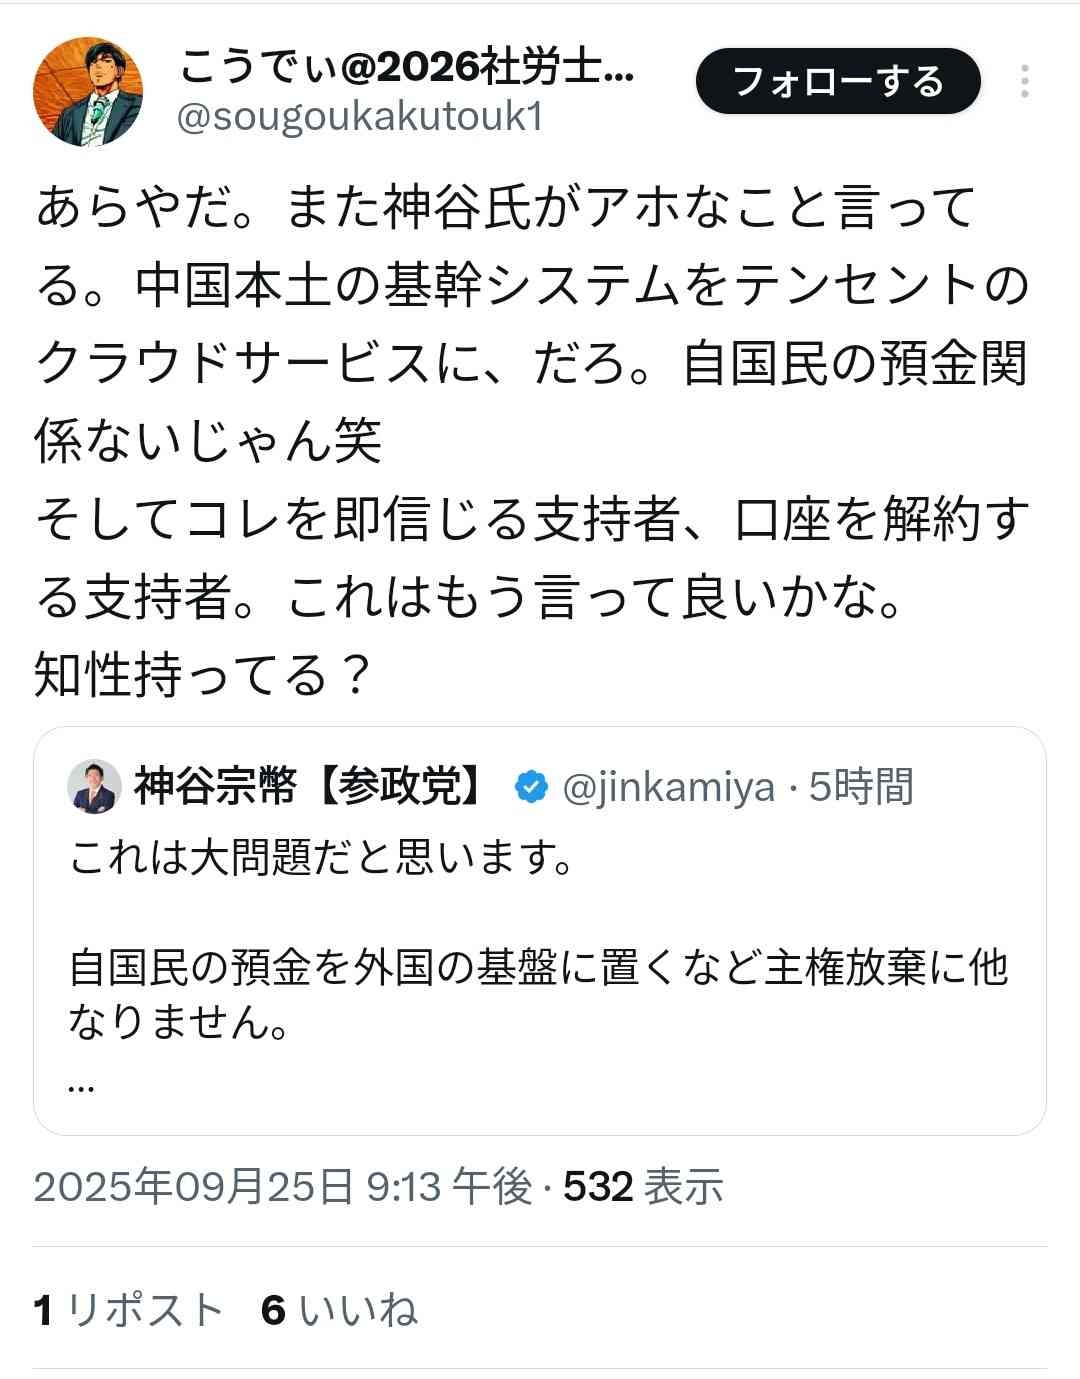Show the 1 リポスト list
The width and height of the screenshot is (1080, 1379).
[128, 1310]
